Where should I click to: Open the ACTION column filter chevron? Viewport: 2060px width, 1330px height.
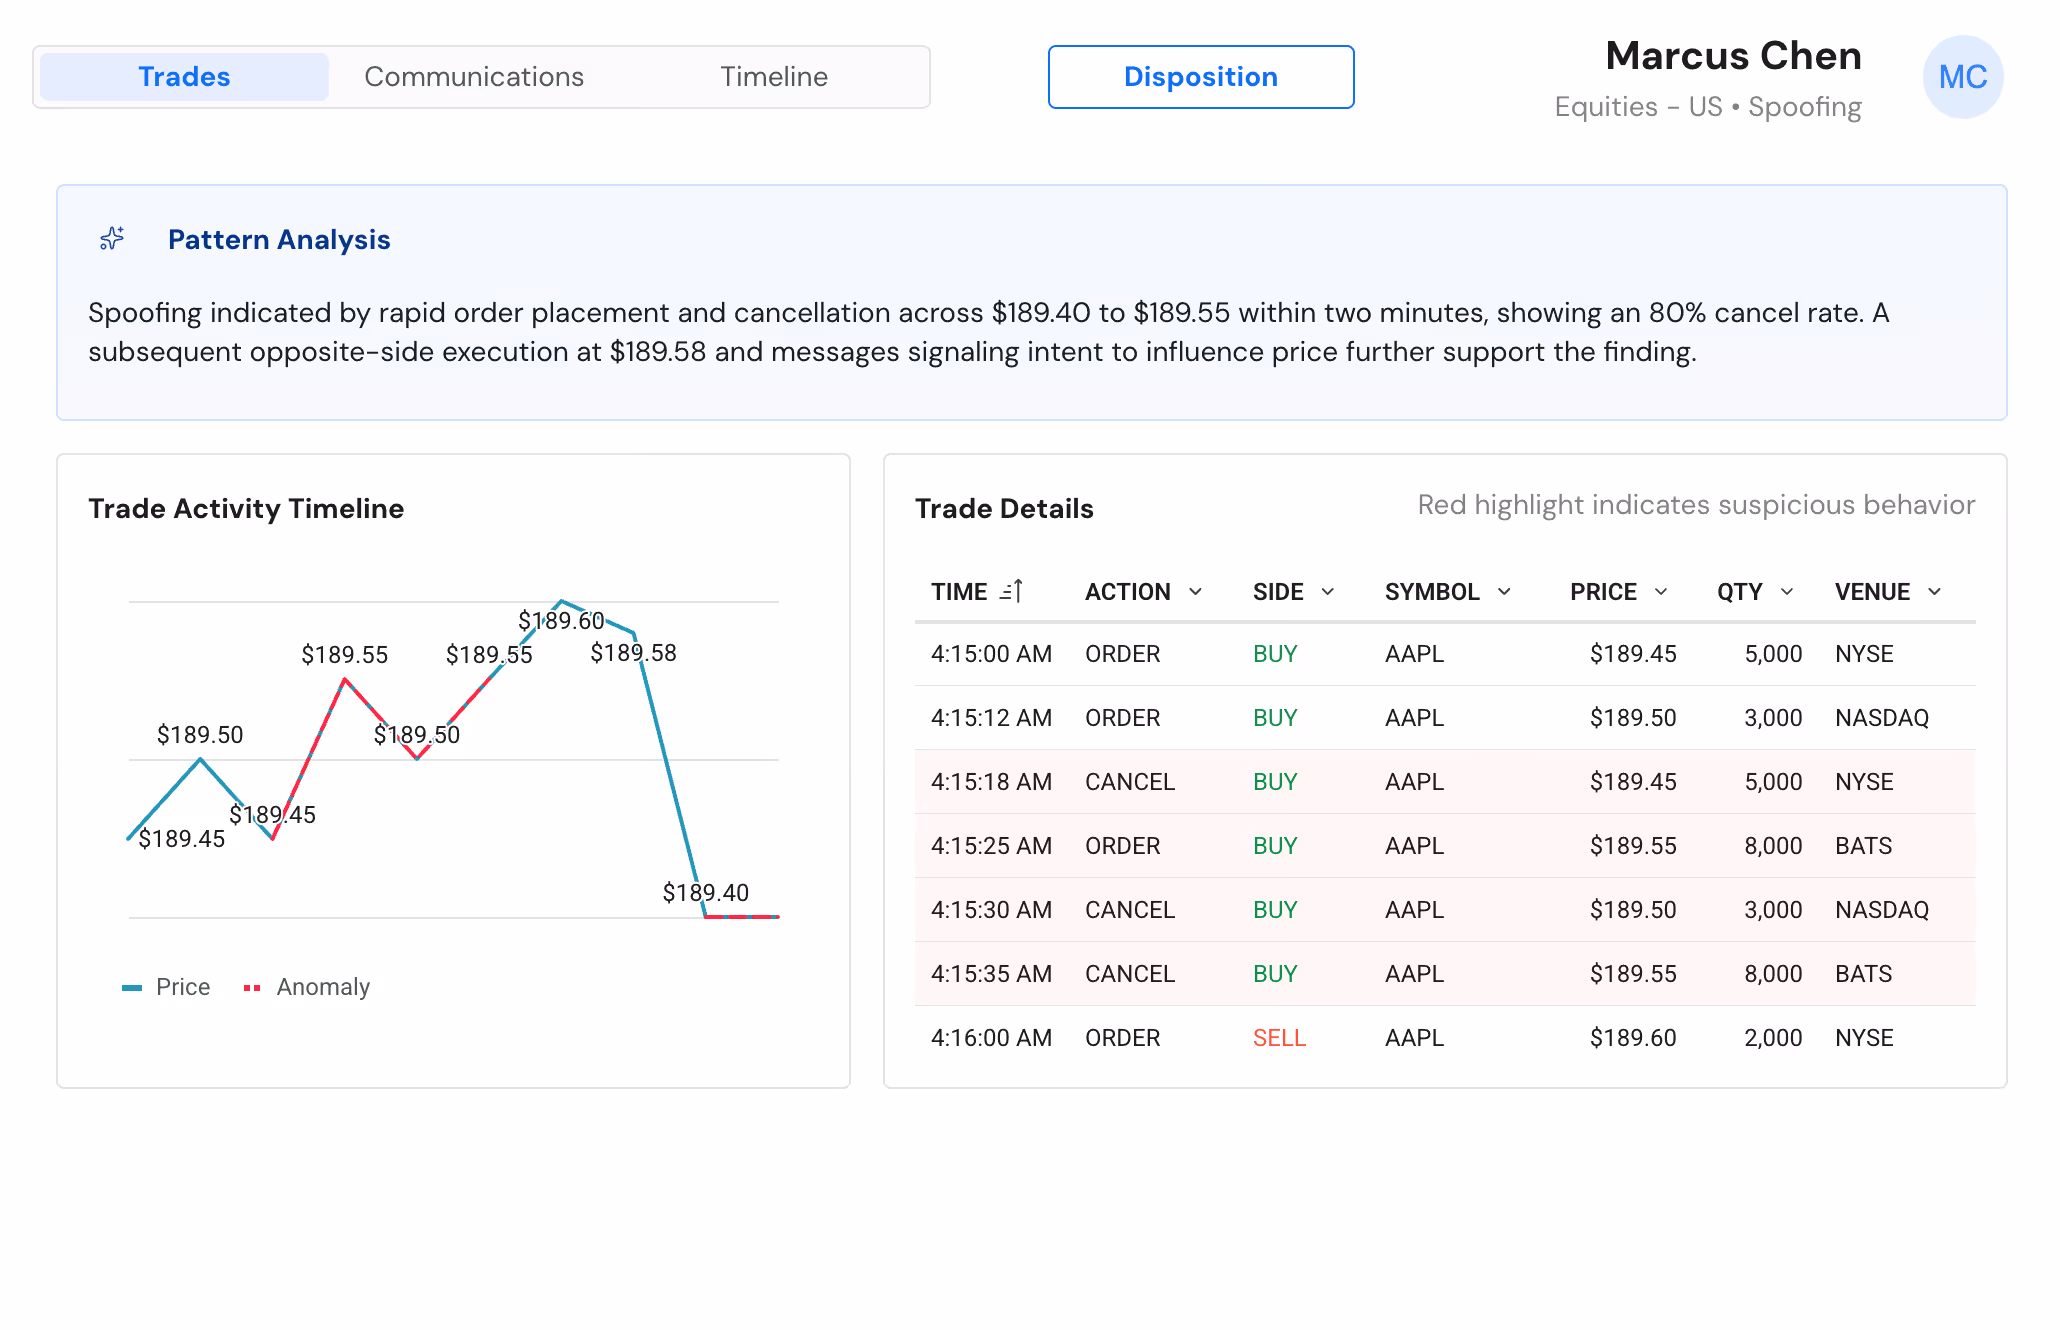pos(1195,592)
